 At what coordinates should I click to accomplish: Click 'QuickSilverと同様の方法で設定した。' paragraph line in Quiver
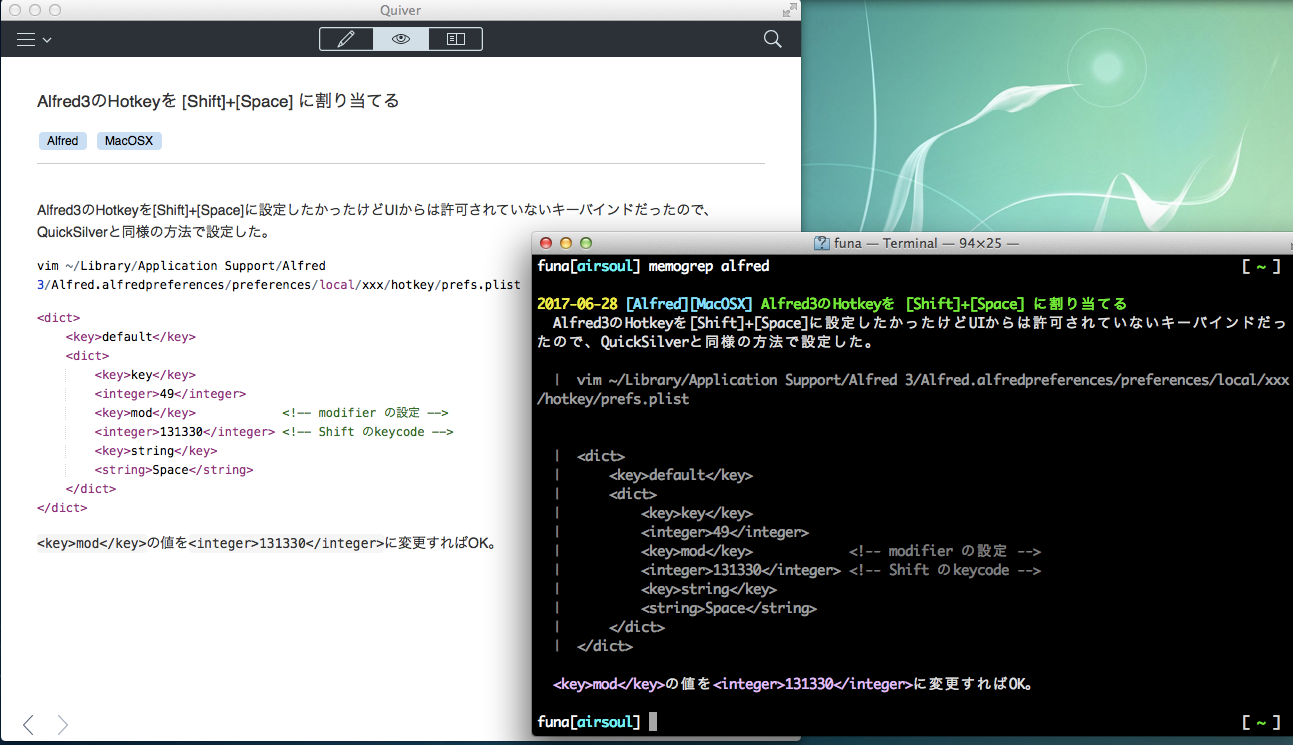[155, 231]
